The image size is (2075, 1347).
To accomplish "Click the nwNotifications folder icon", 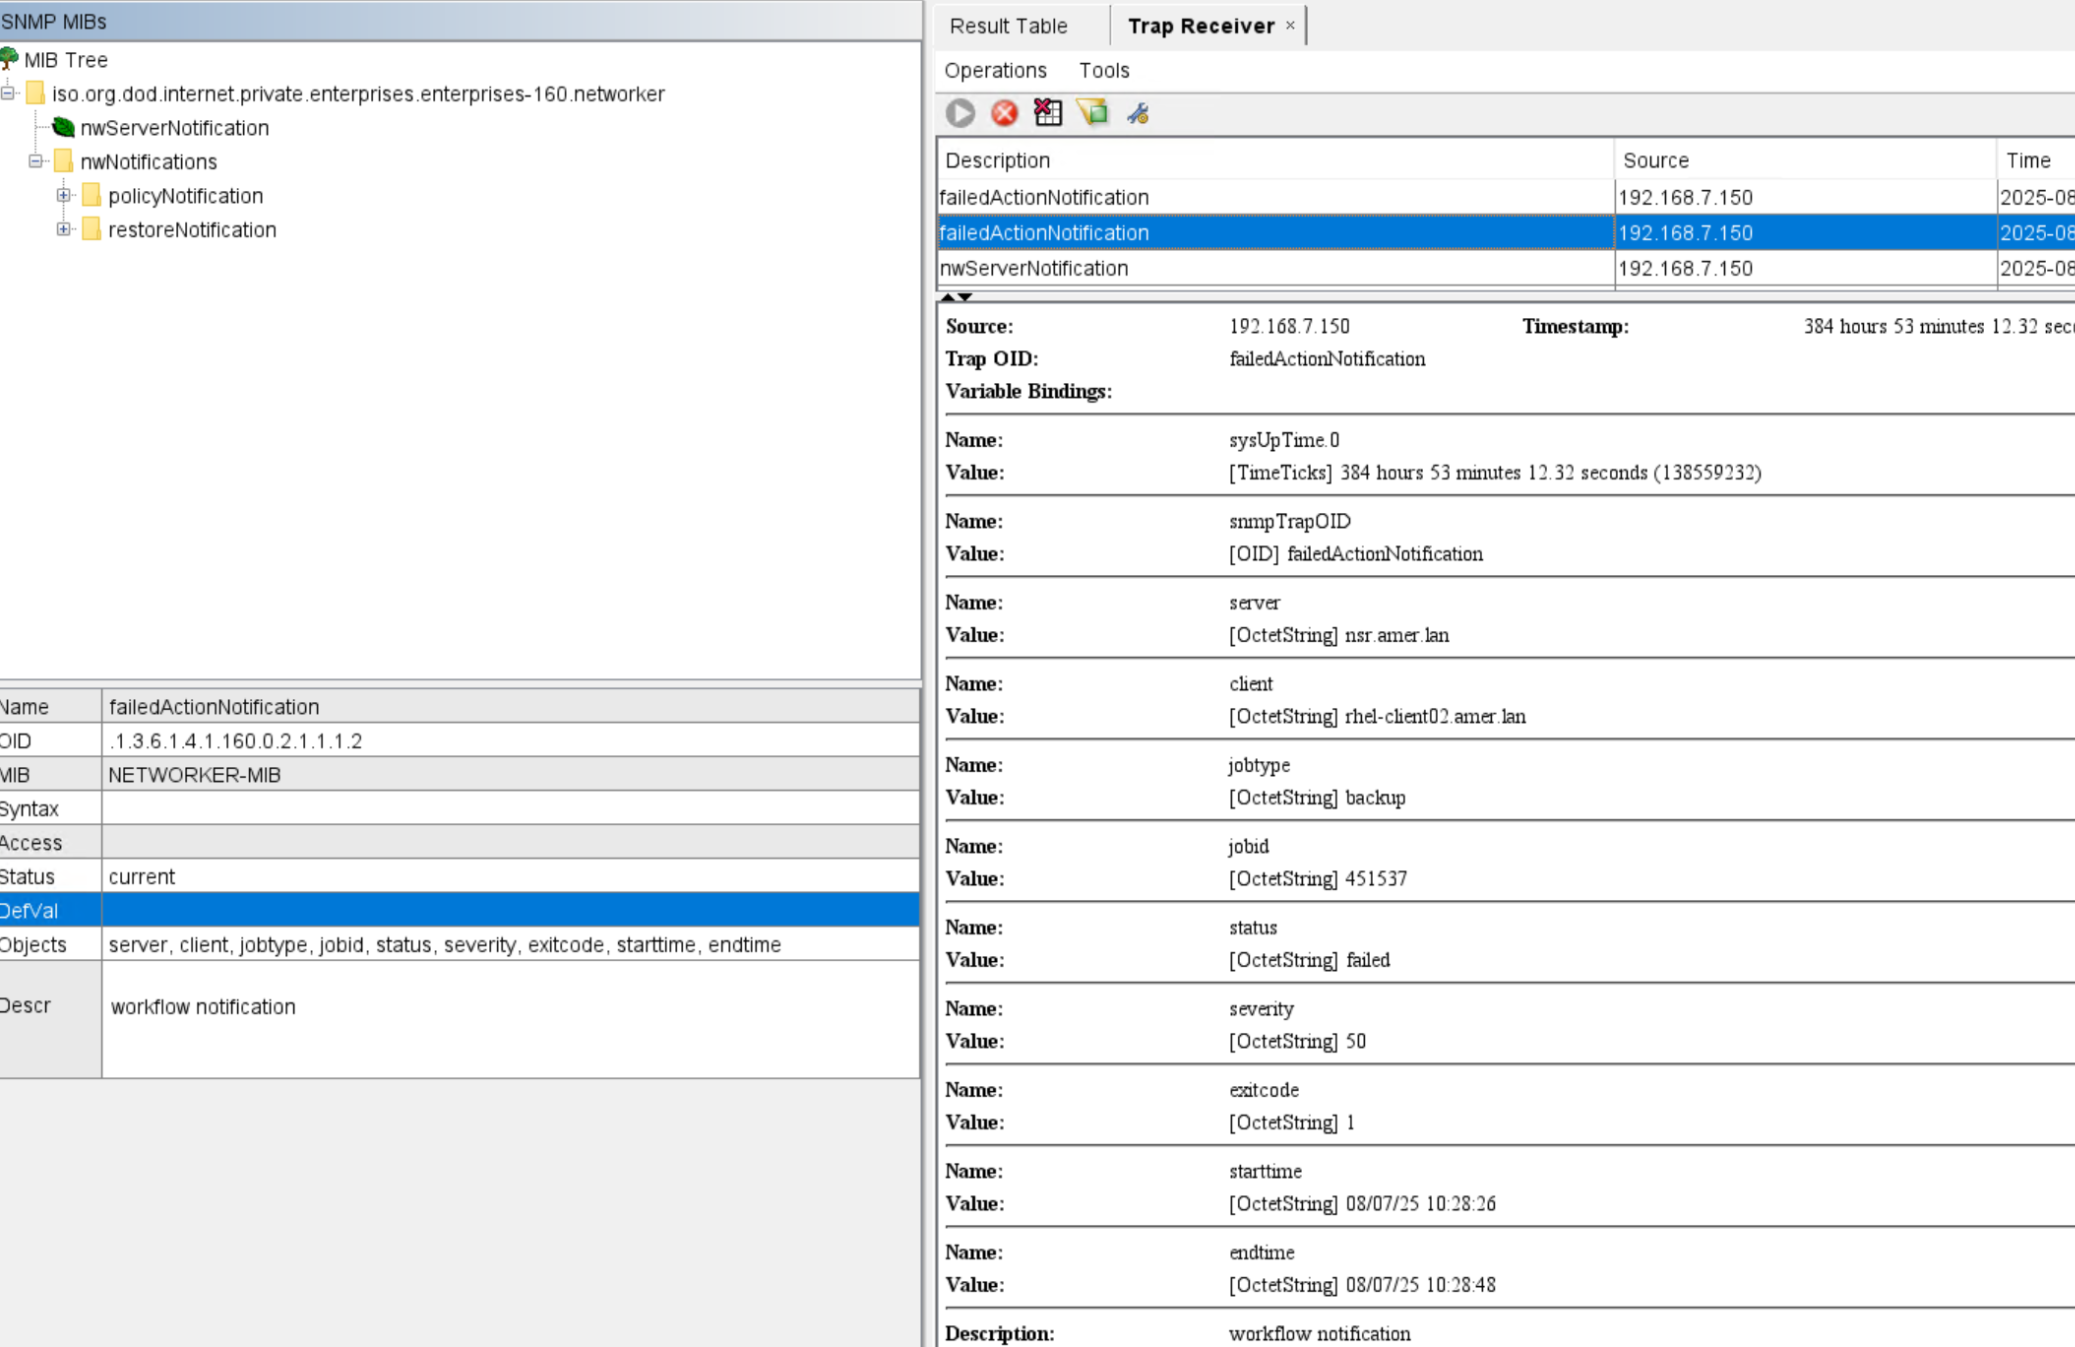I will (63, 161).
